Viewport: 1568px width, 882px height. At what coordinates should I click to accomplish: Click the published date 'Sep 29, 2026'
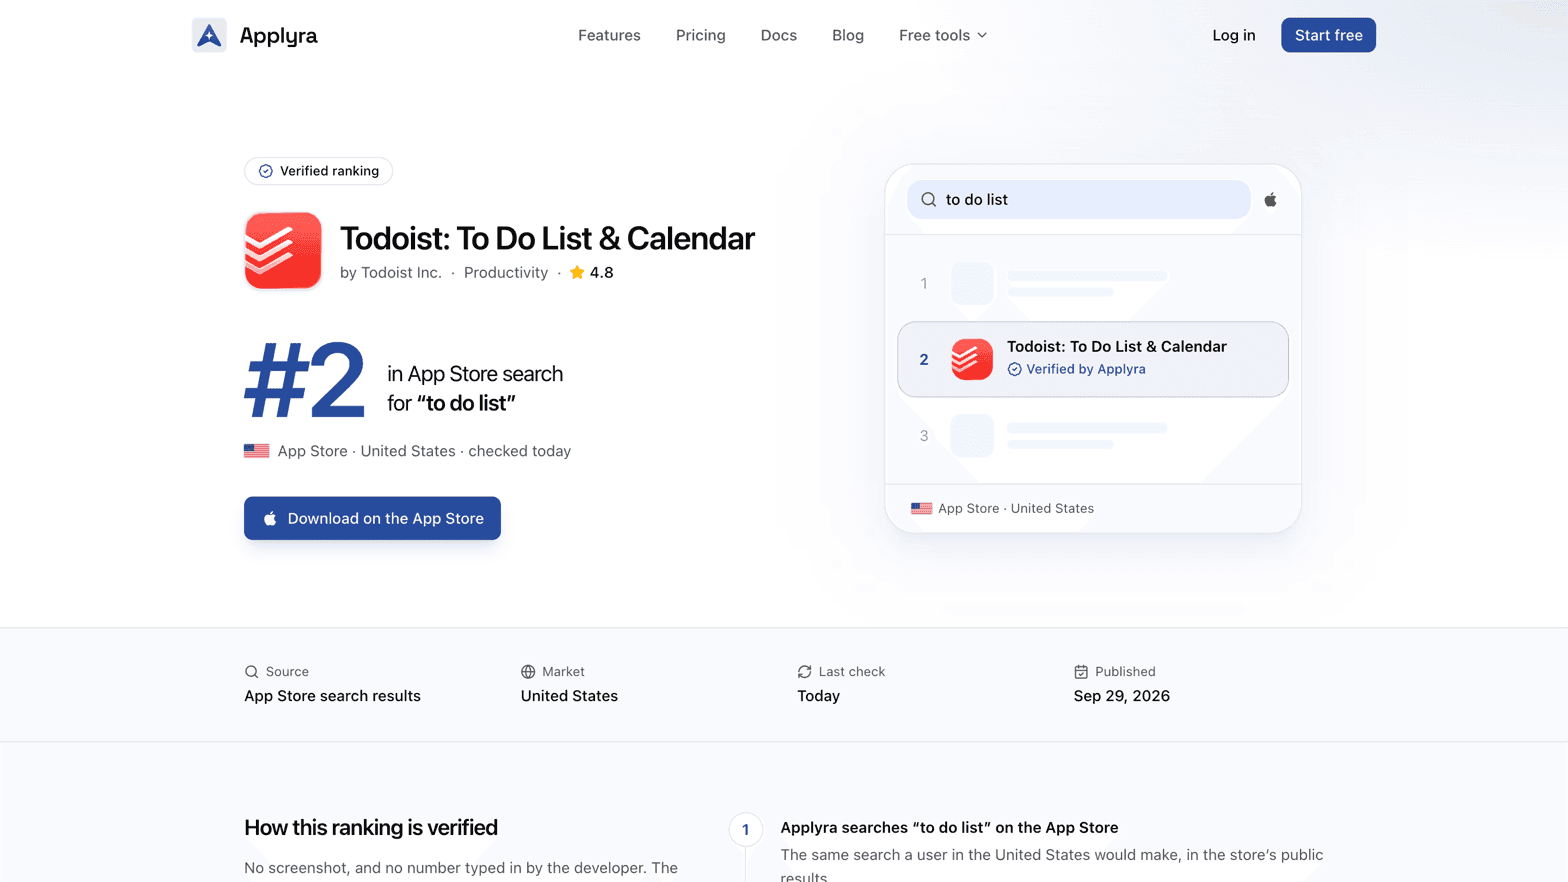click(x=1121, y=696)
